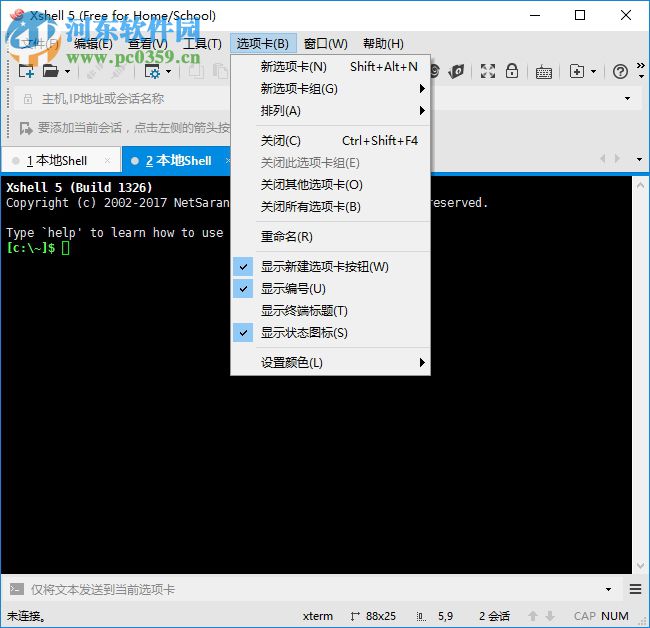The height and width of the screenshot is (628, 650).
Task: Open the 窗口(W) menu
Action: (x=325, y=44)
